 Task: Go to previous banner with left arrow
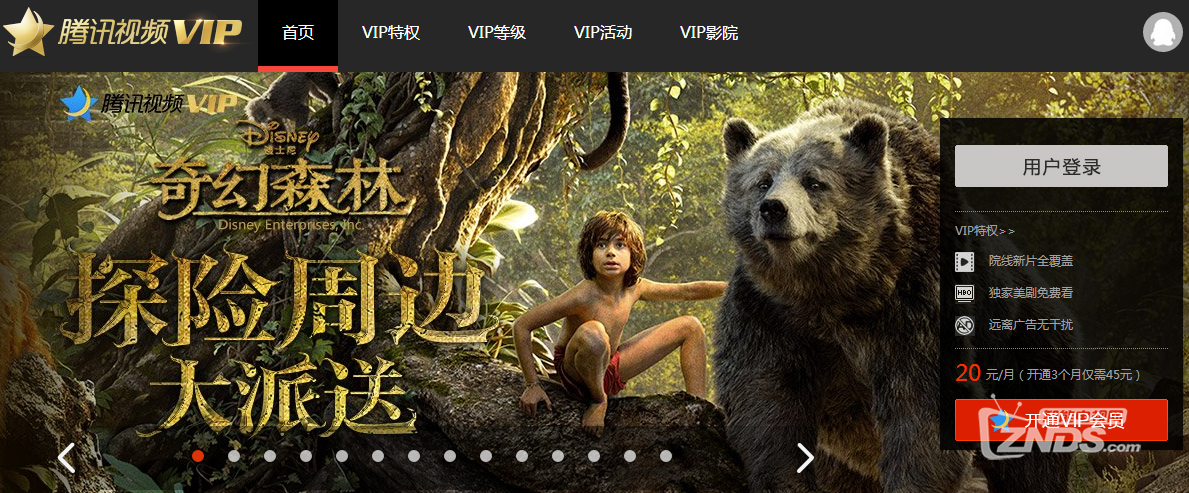click(67, 457)
